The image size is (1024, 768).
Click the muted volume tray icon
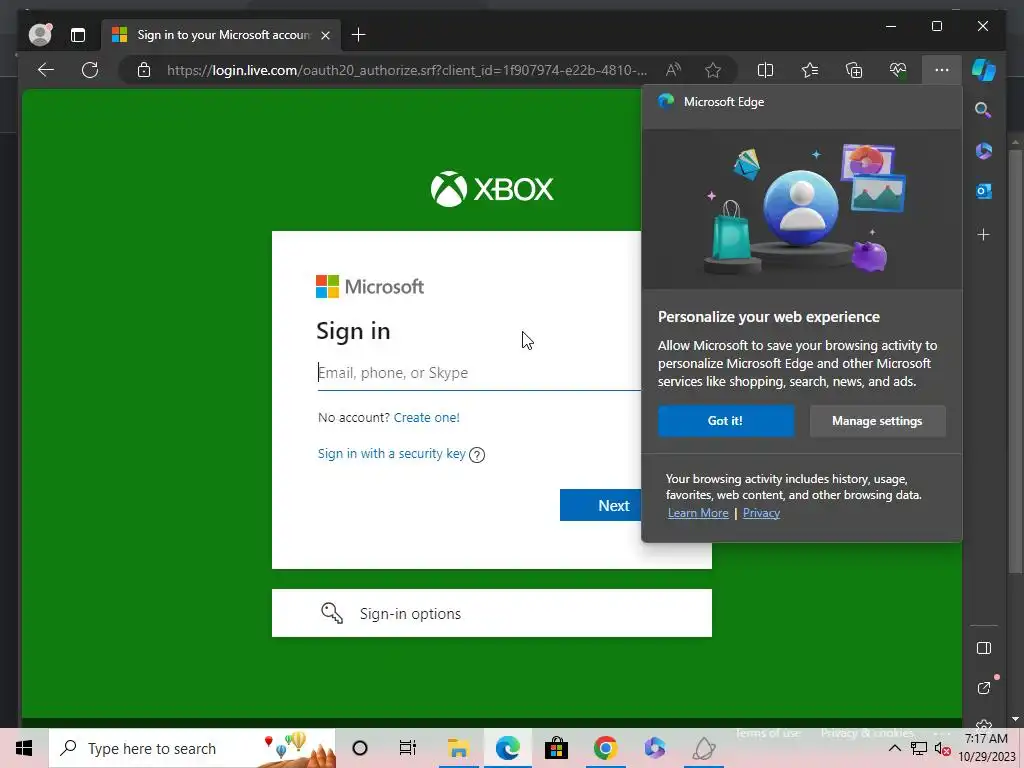click(x=942, y=749)
